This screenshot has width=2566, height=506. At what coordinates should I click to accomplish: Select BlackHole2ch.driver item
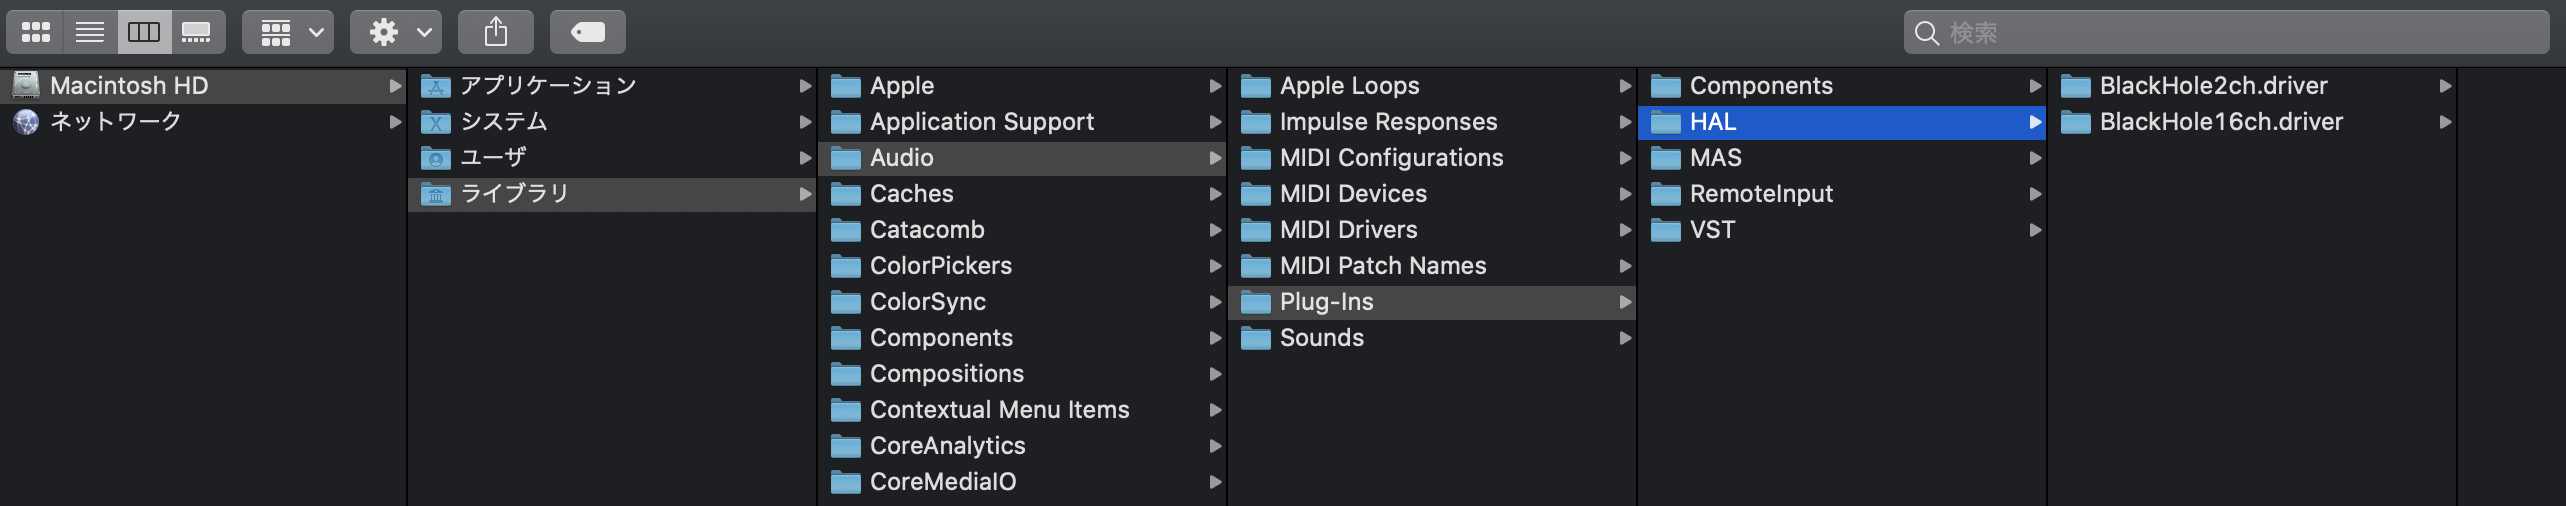click(2252, 86)
